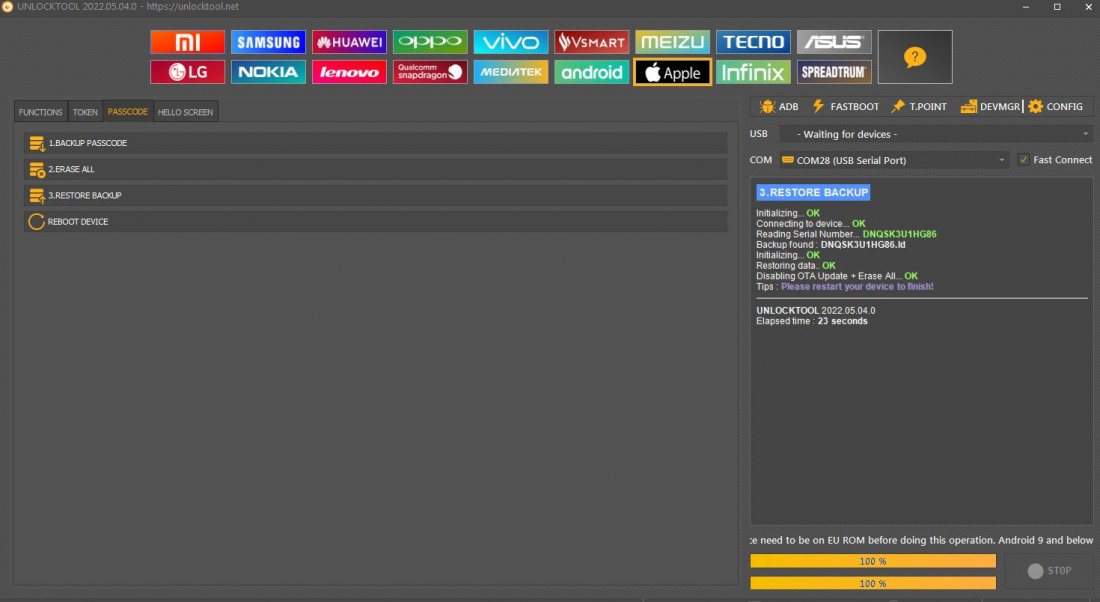Click REBOOT DEVICE
Screen dimensions: 1100x602
point(375,222)
